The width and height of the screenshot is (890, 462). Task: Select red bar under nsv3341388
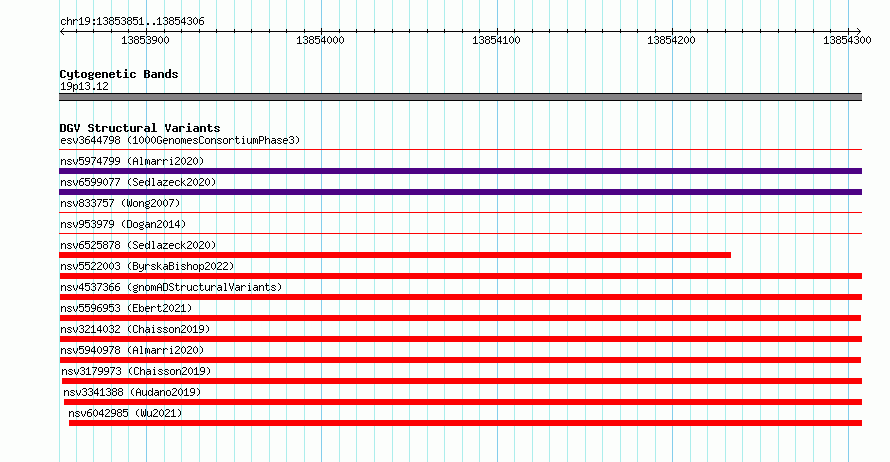[x=463, y=402]
